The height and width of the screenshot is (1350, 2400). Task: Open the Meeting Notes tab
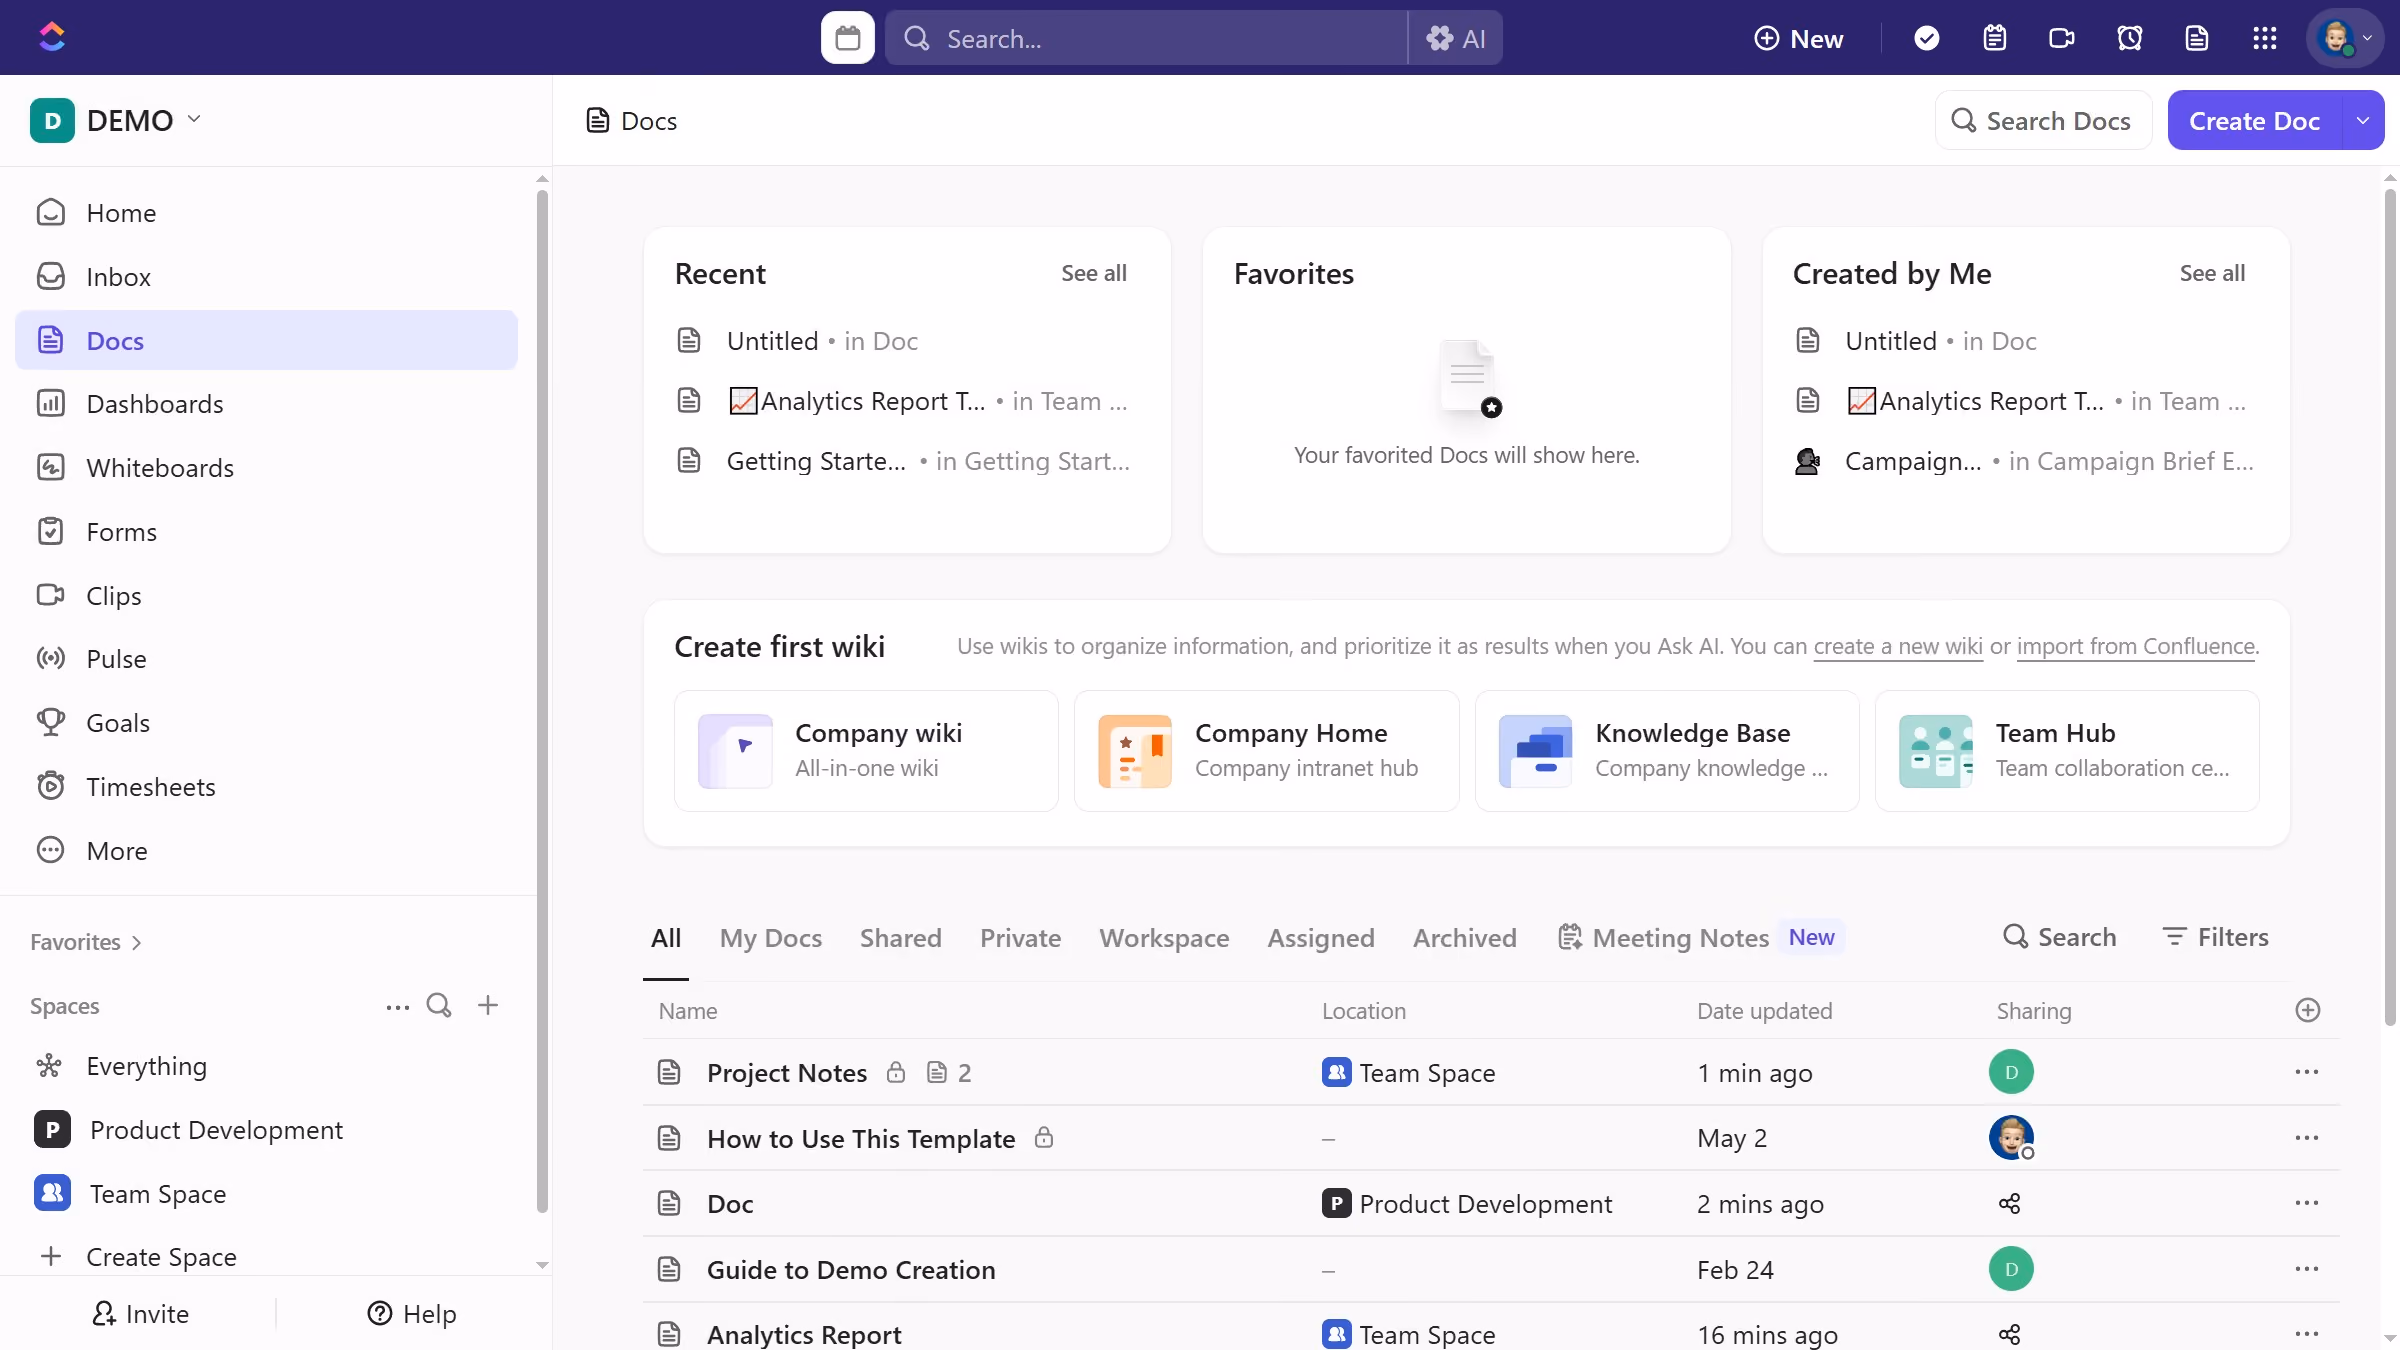(x=1701, y=938)
